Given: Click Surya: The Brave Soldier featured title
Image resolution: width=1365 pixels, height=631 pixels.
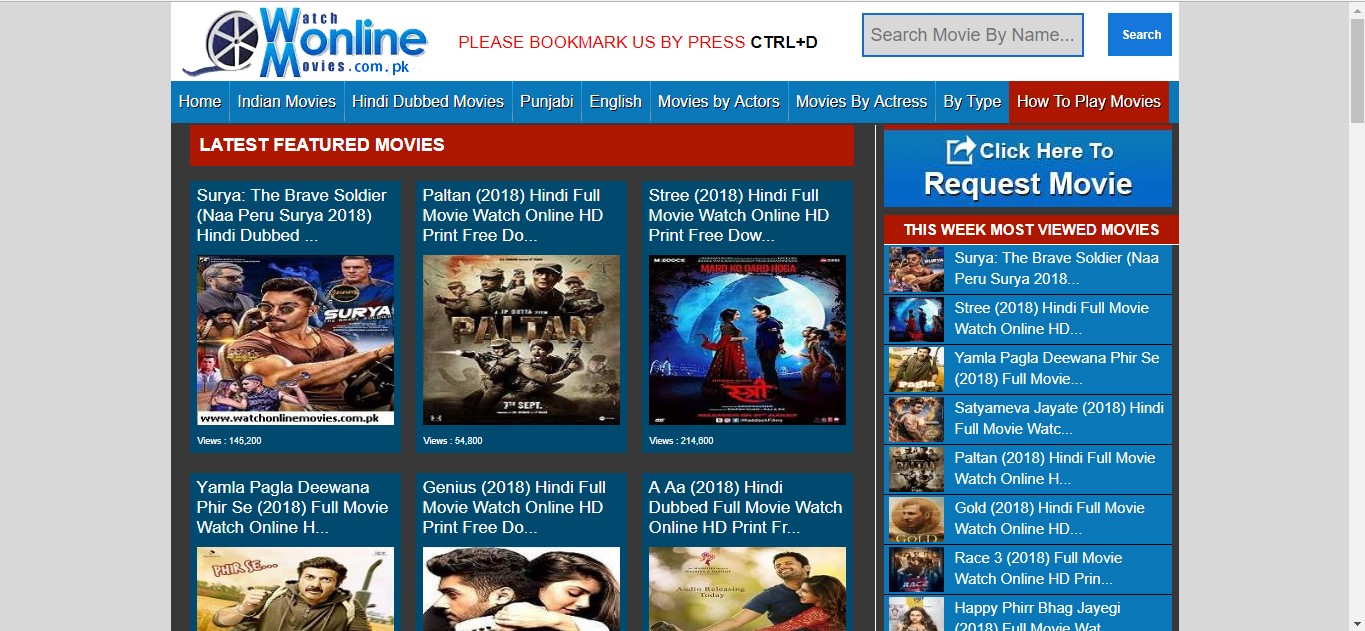Looking at the screenshot, I should (x=292, y=215).
